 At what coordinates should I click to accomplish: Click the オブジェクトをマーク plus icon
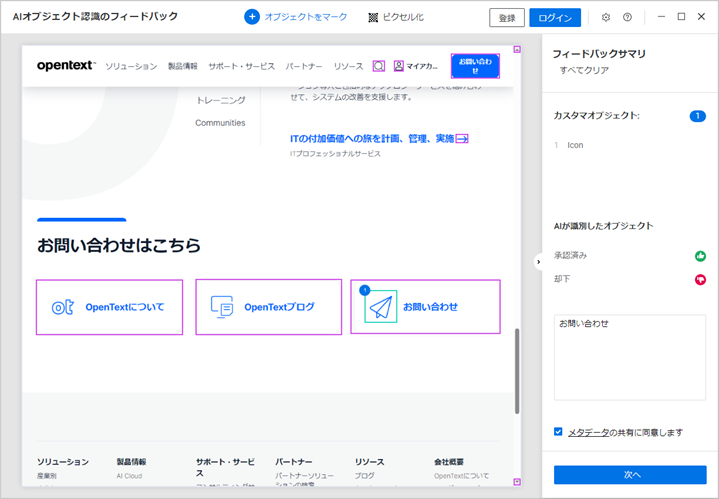click(x=252, y=17)
